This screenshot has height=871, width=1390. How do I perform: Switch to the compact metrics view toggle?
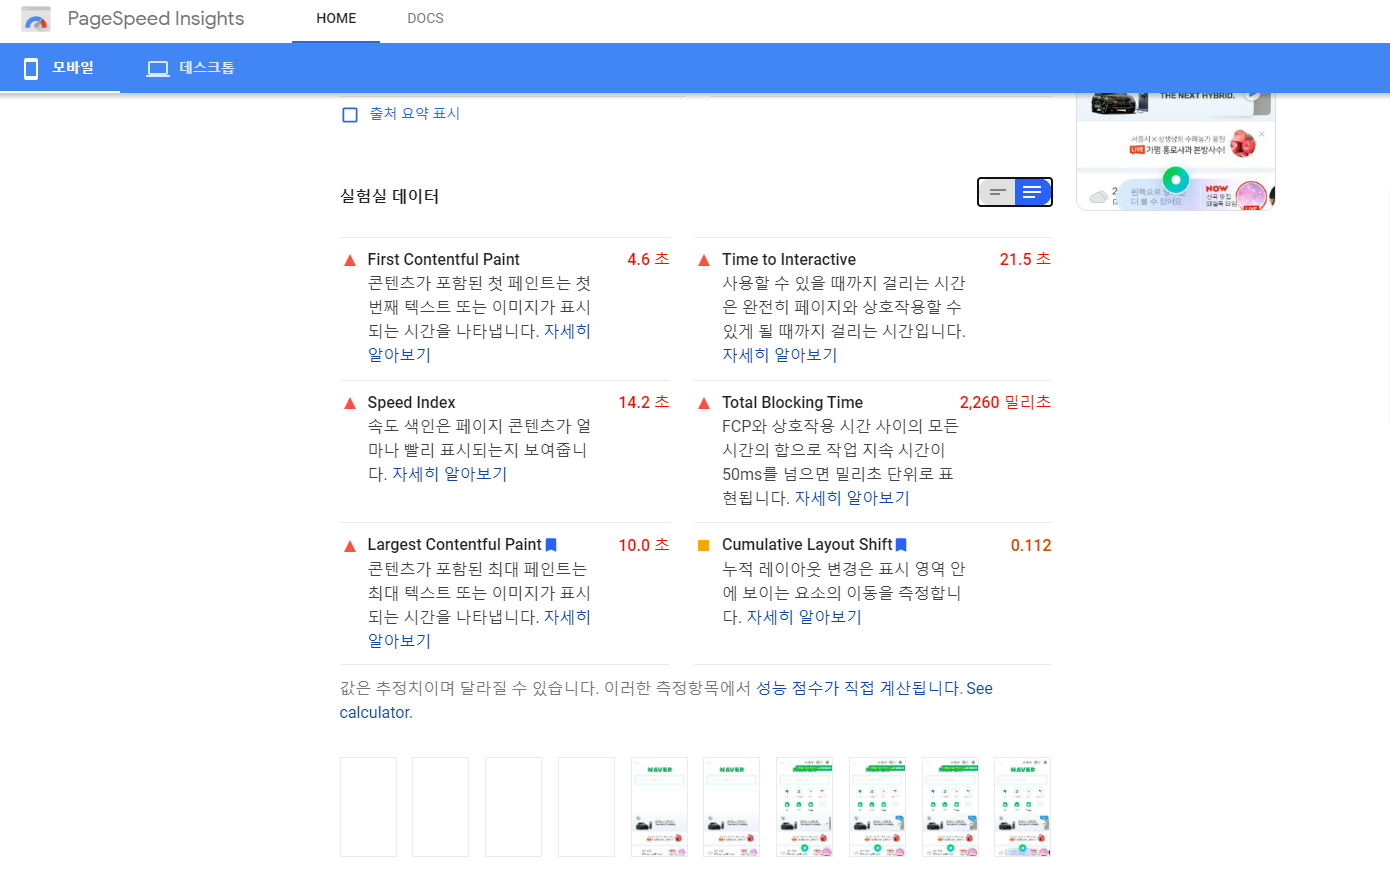[996, 192]
